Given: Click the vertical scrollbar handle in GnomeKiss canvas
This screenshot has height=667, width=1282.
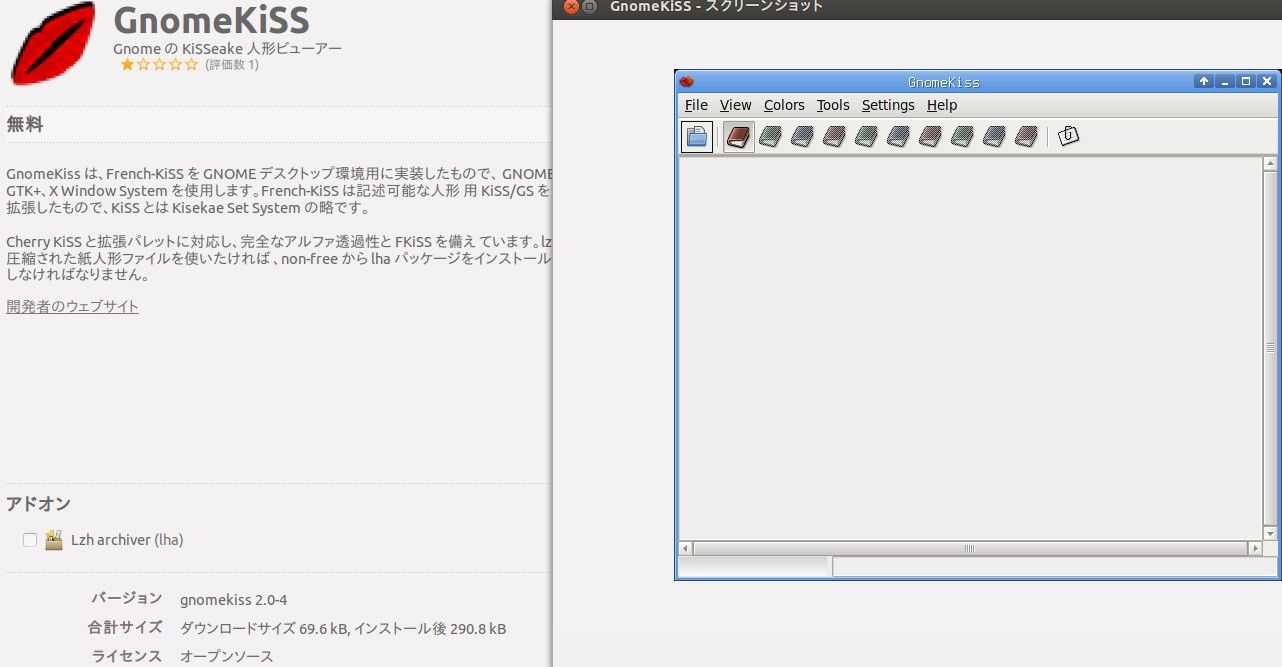Looking at the screenshot, I should click(1270, 348).
